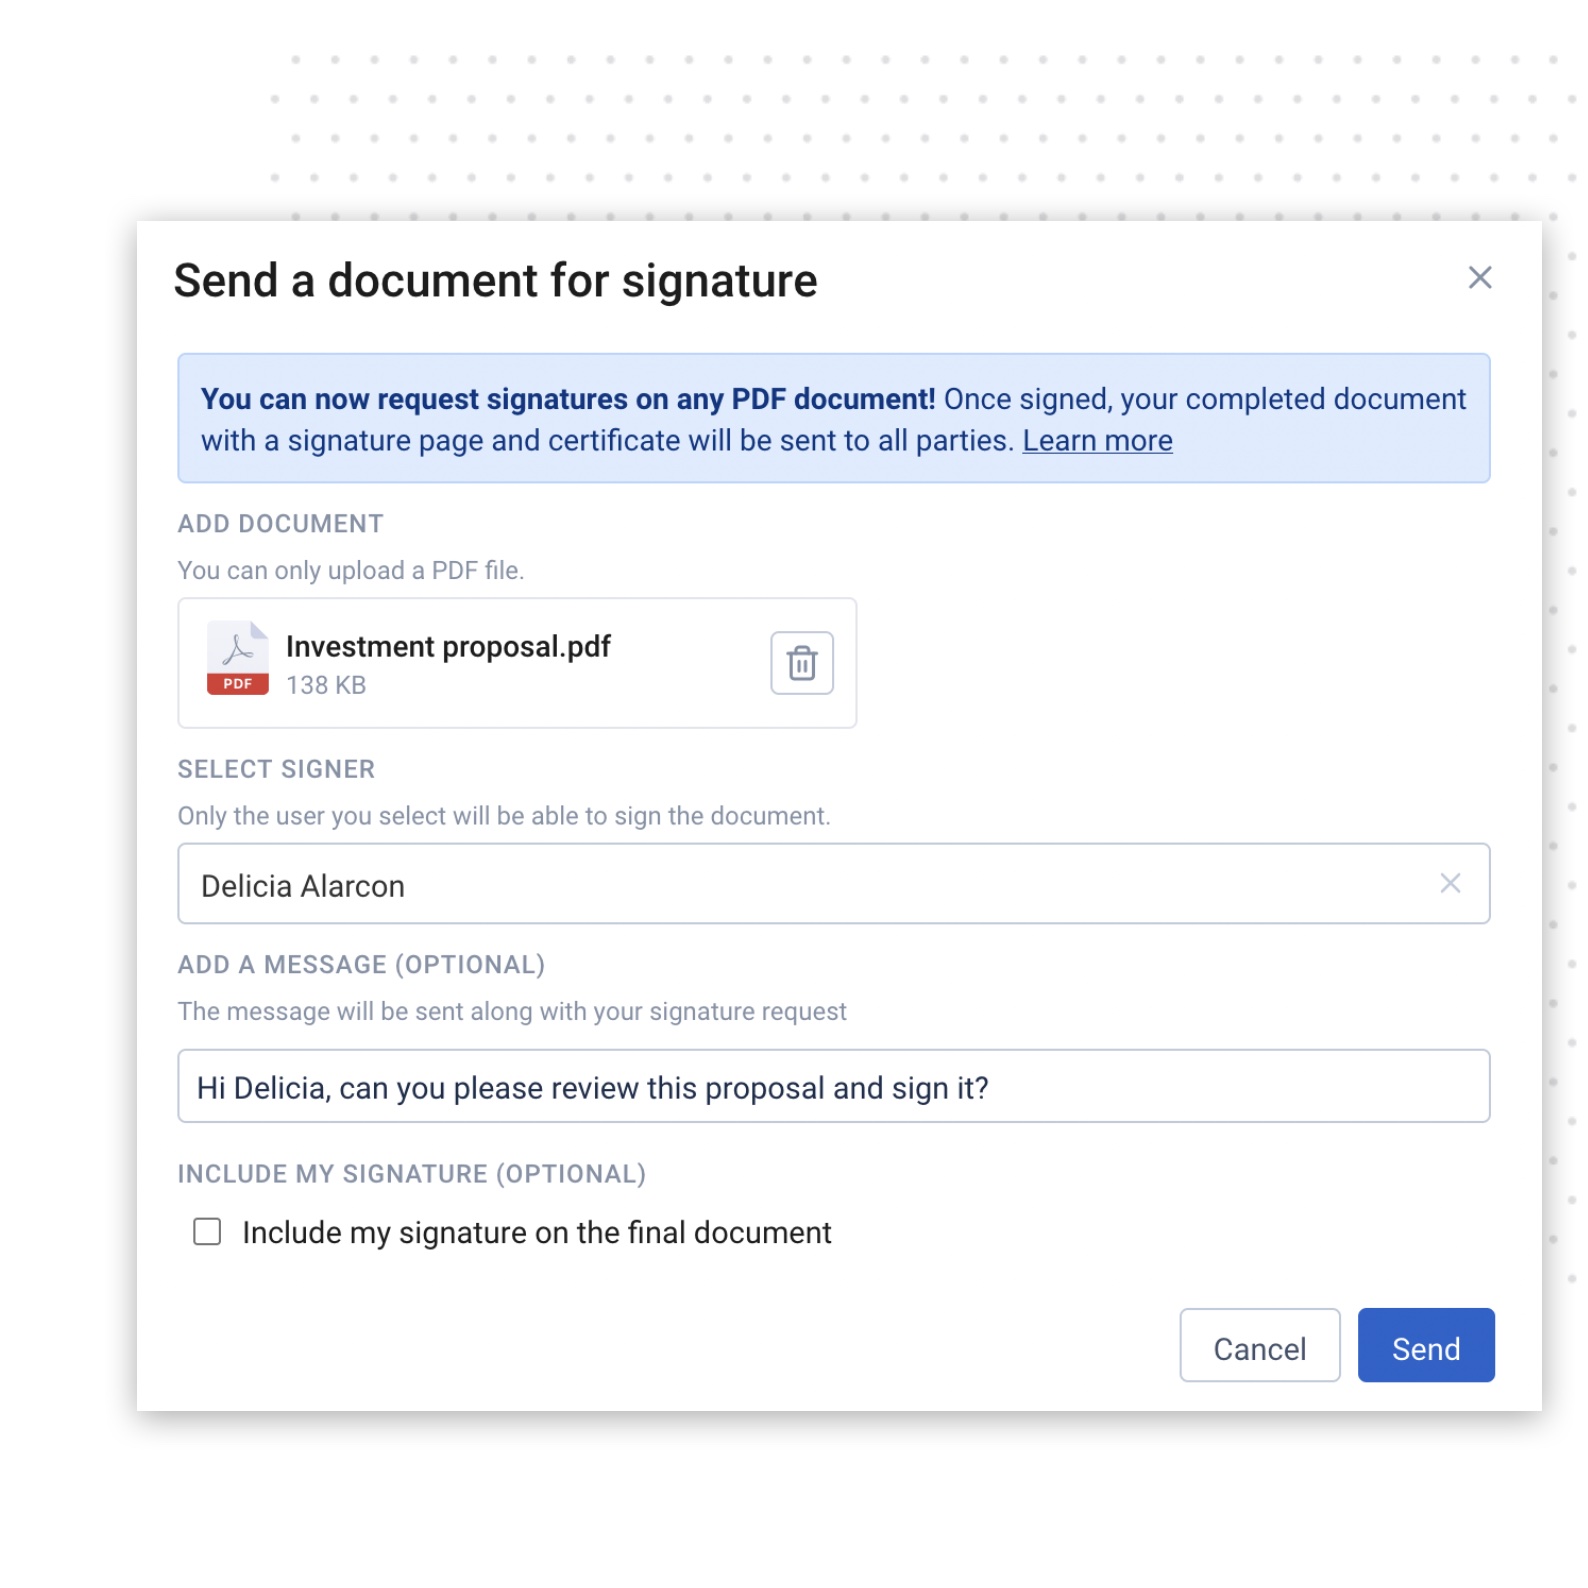
Task: Click the red PDF file icon
Action: (x=238, y=658)
